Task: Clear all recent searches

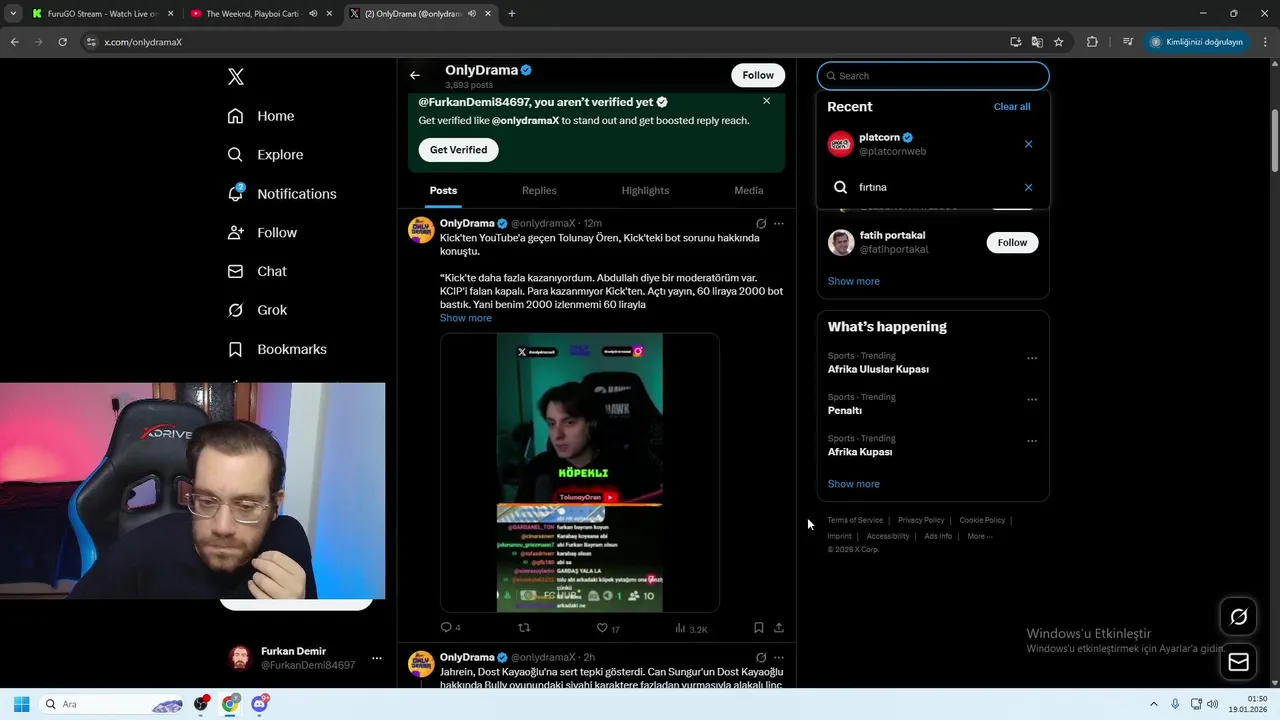Action: click(x=1012, y=107)
